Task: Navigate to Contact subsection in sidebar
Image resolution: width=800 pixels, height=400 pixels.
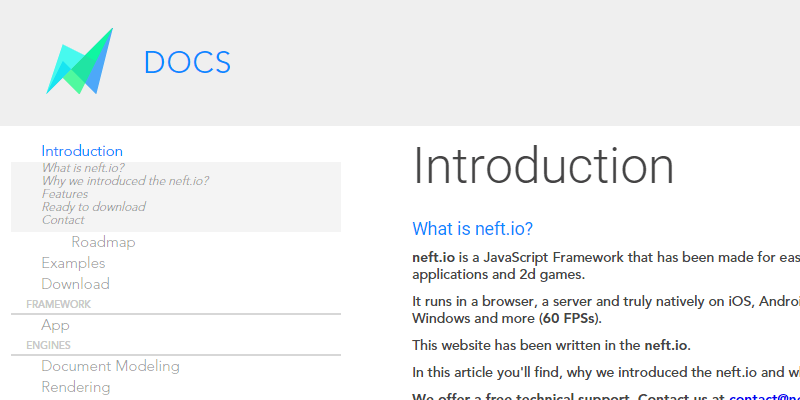Action: 63,220
